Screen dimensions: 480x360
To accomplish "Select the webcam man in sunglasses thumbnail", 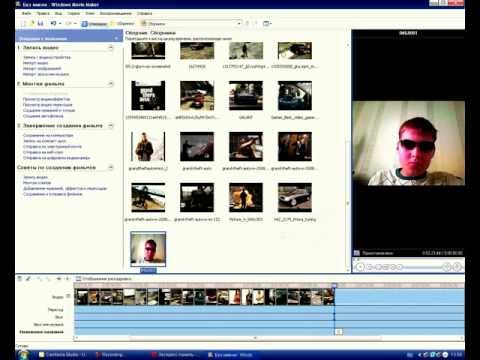I will pyautogui.click(x=148, y=249).
